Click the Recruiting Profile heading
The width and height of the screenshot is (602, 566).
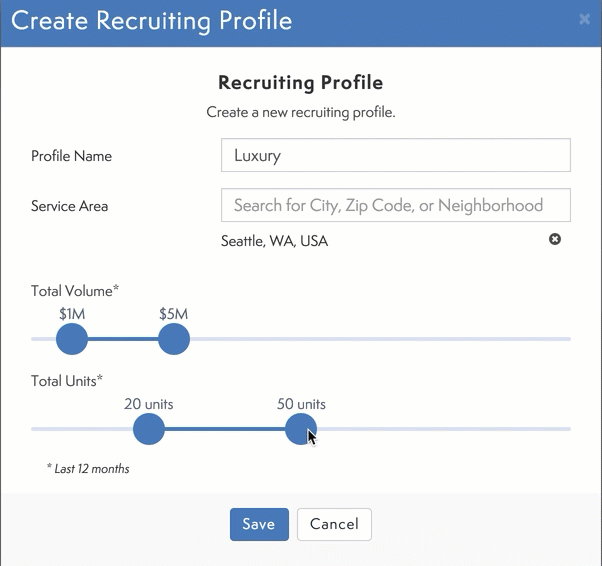click(x=300, y=83)
